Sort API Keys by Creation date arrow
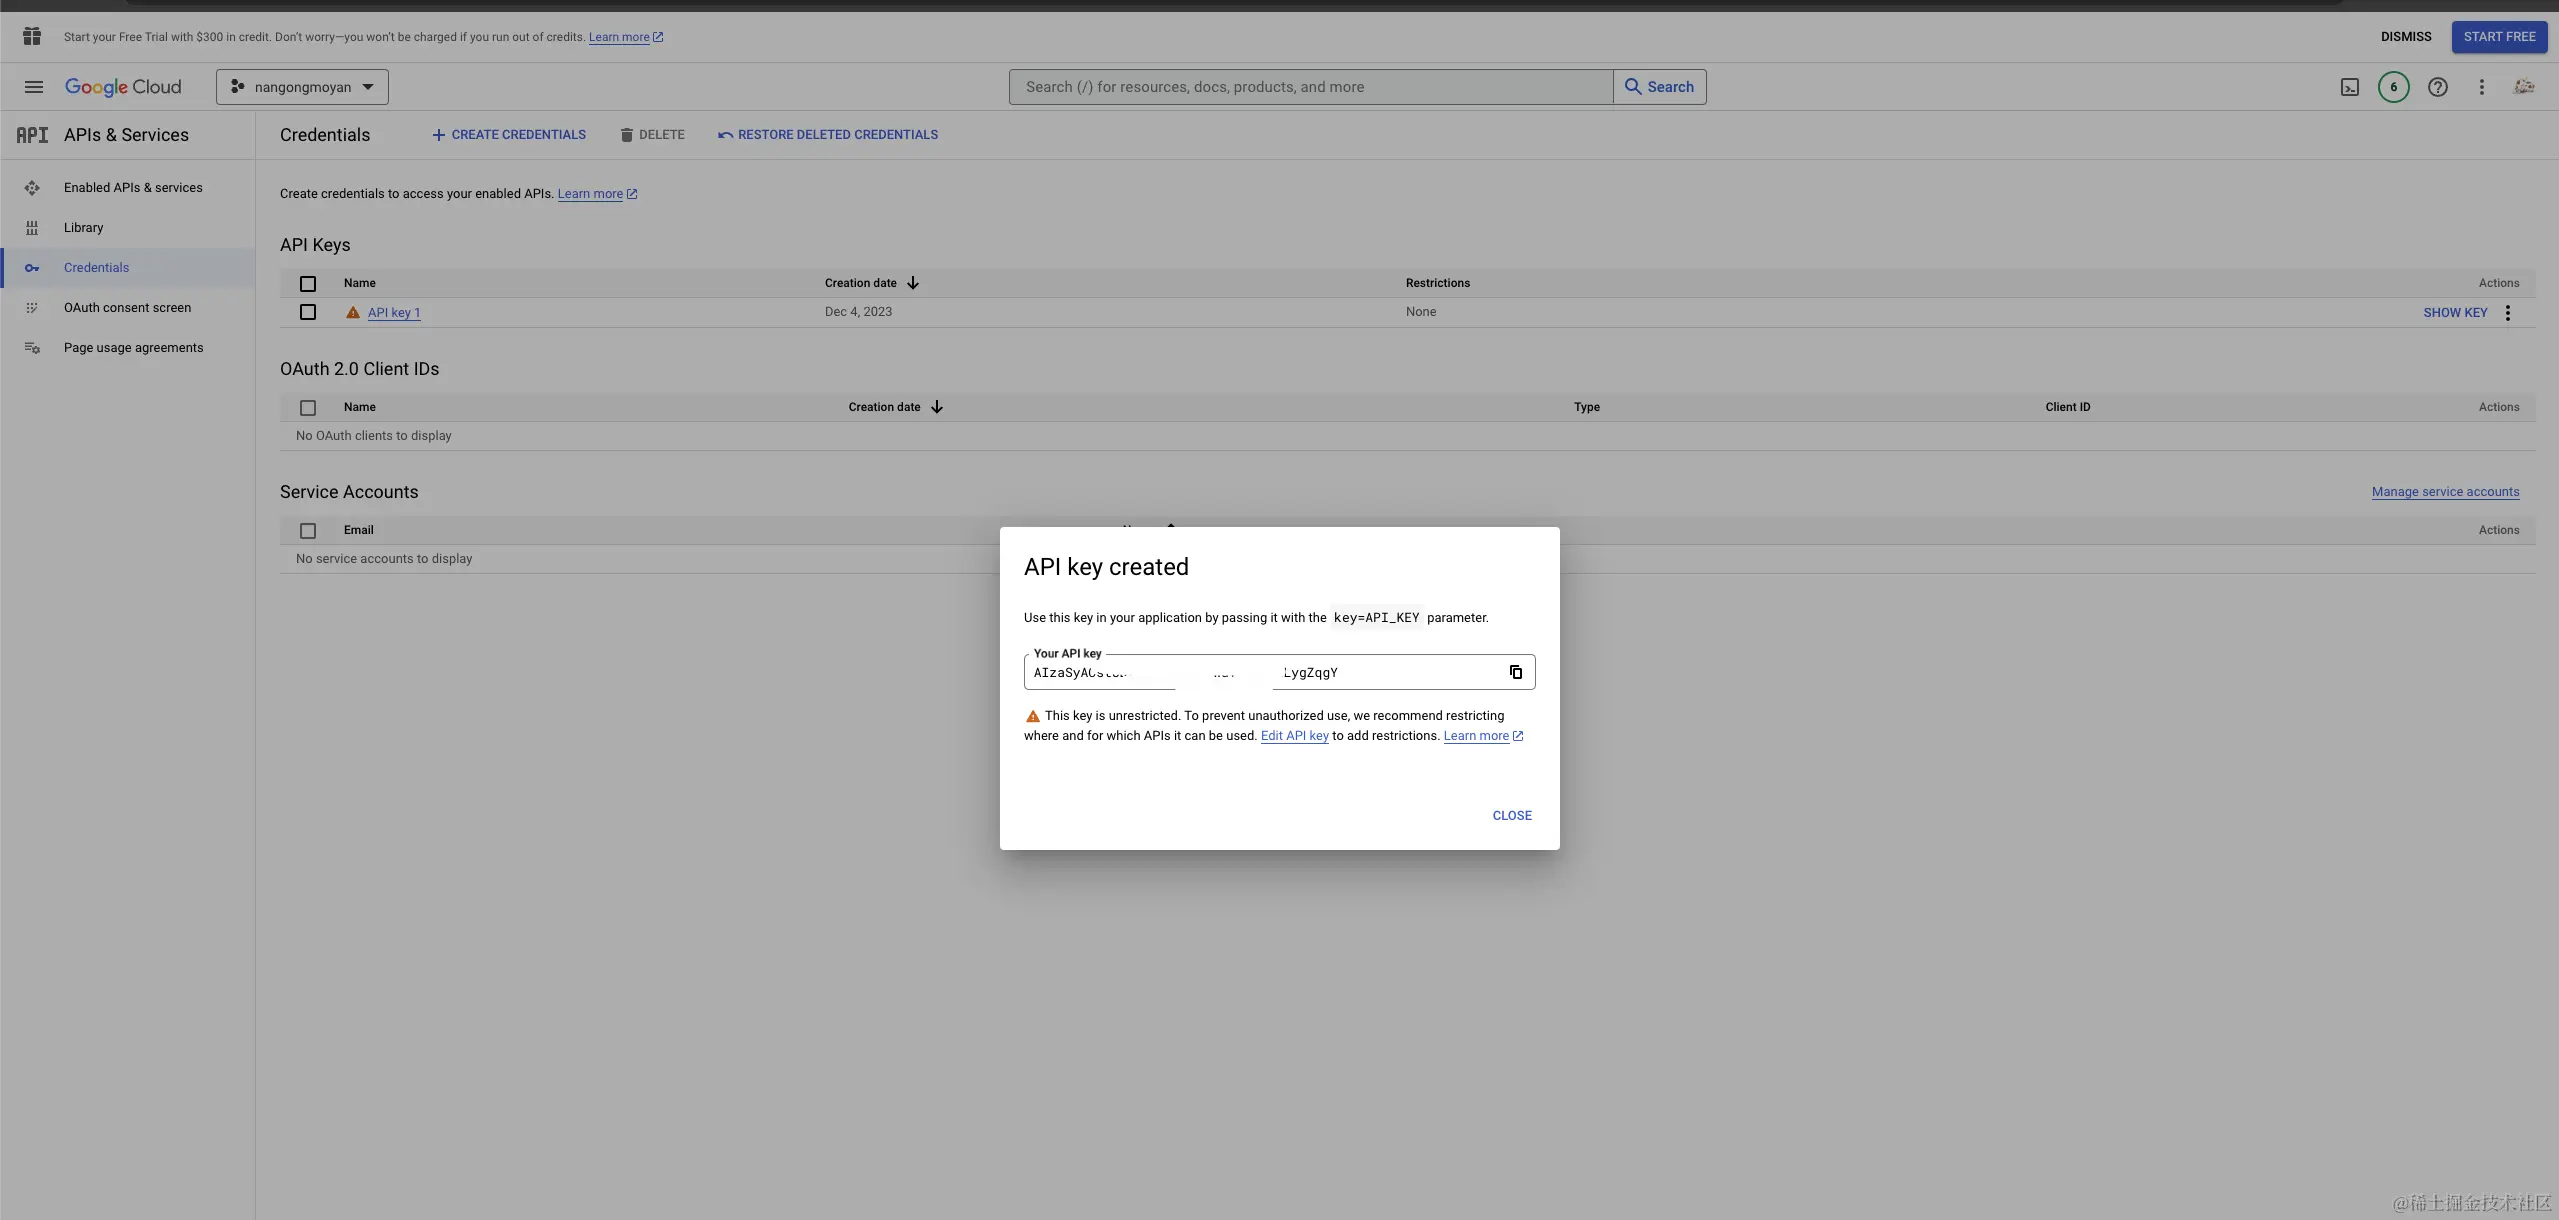Screen dimensions: 2559x1220 pyautogui.click(x=913, y=283)
